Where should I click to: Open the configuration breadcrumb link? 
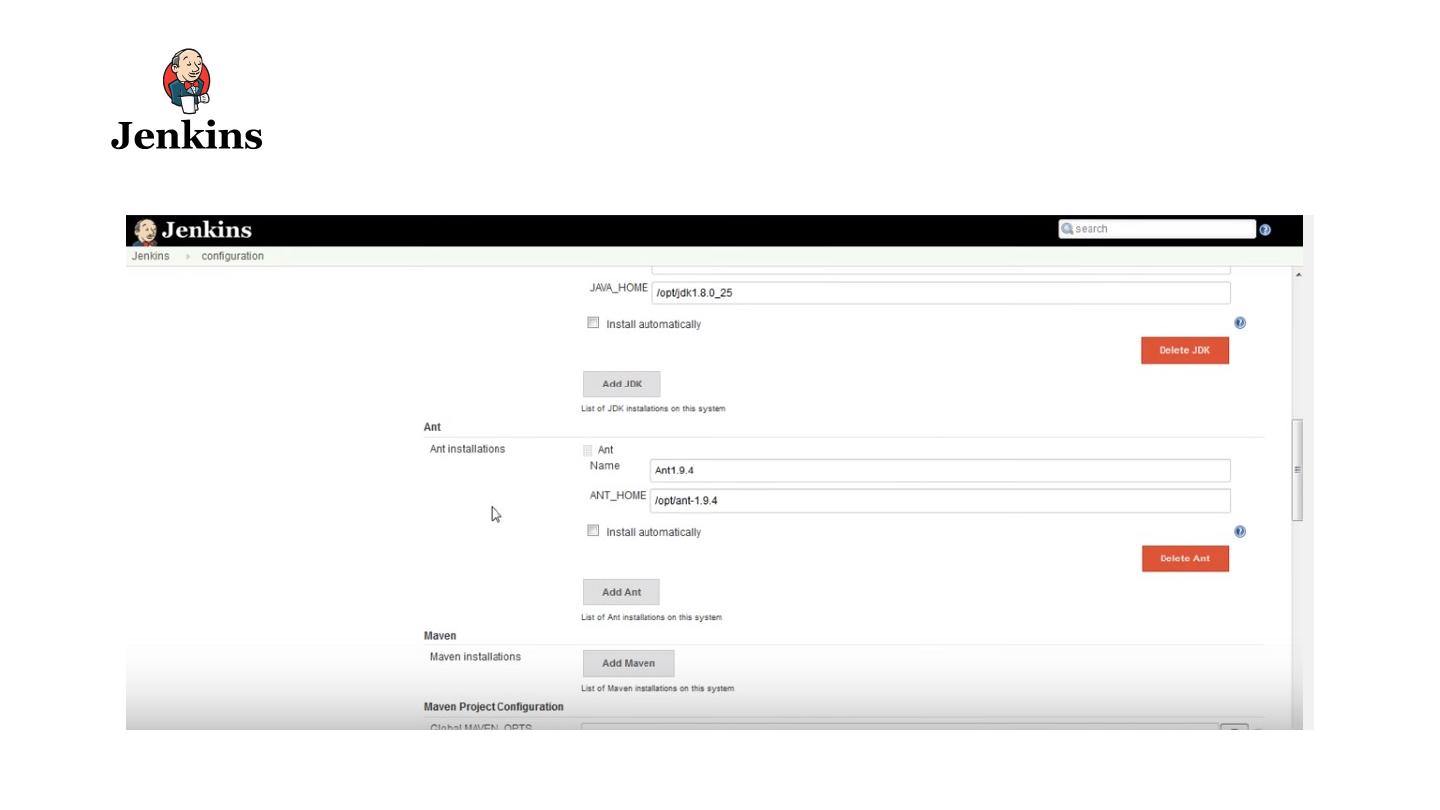[233, 256]
